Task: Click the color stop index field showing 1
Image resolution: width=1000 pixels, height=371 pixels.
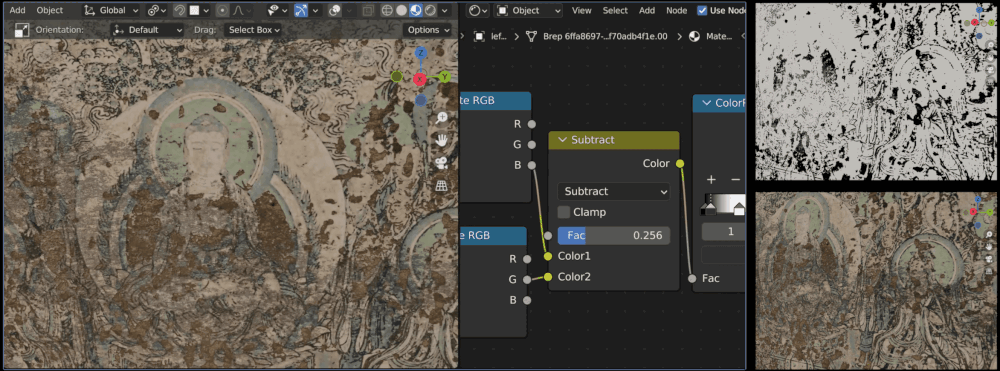Action: point(724,231)
